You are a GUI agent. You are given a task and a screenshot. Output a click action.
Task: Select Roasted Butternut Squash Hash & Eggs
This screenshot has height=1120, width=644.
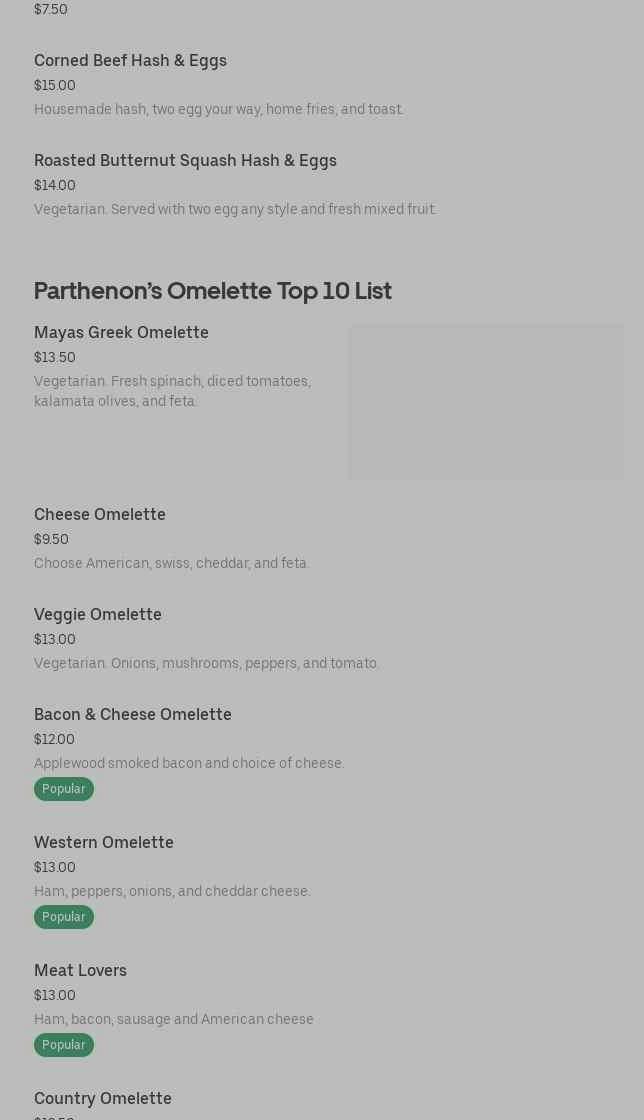[185, 160]
